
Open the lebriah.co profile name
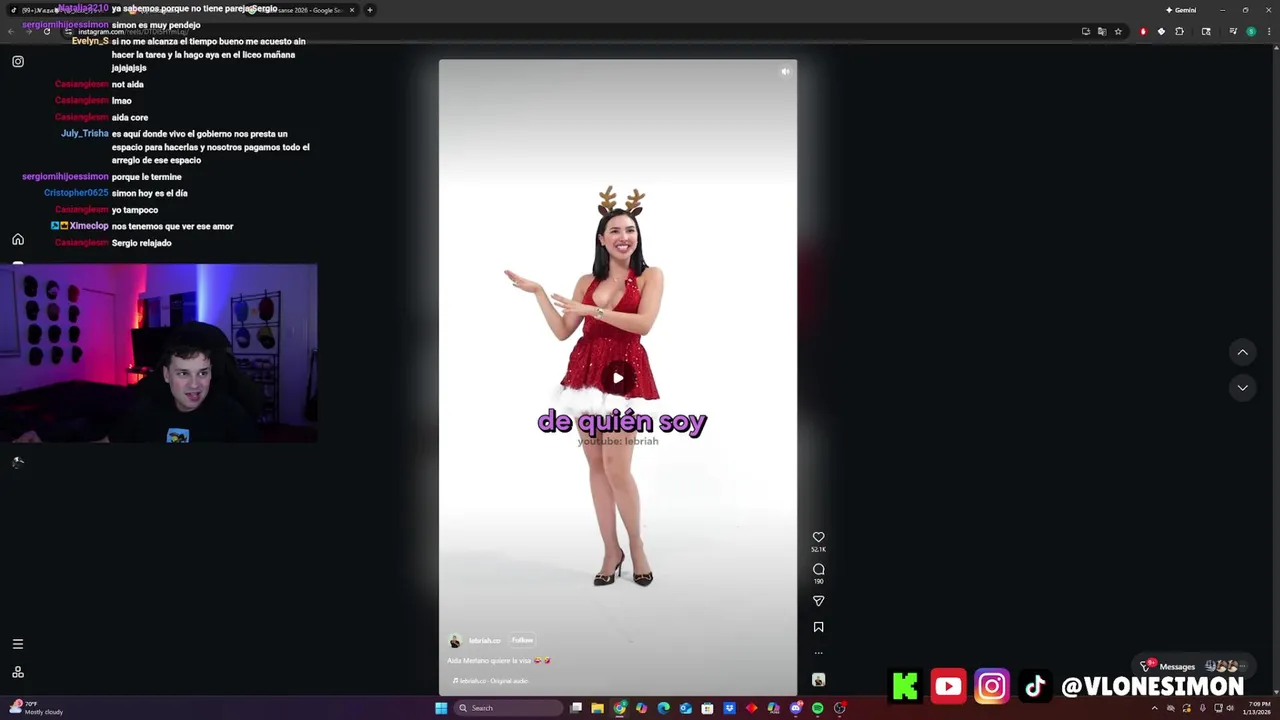coord(484,641)
